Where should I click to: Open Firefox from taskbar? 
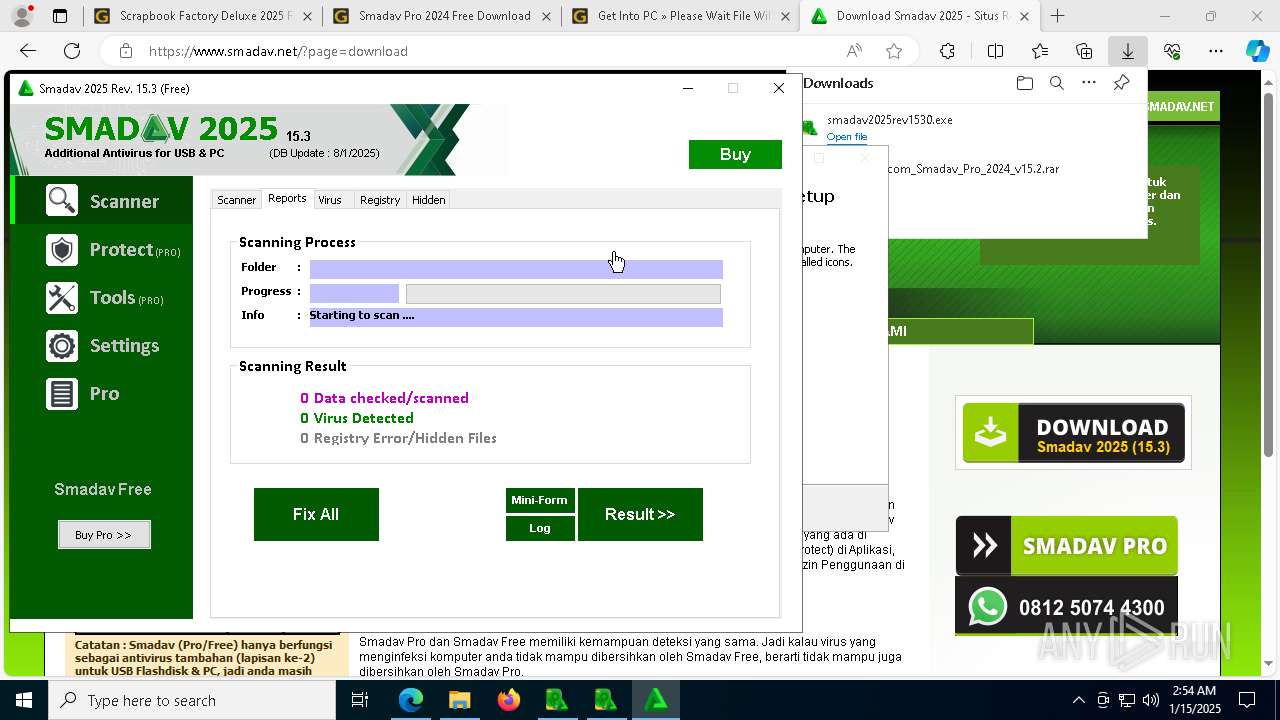click(508, 700)
